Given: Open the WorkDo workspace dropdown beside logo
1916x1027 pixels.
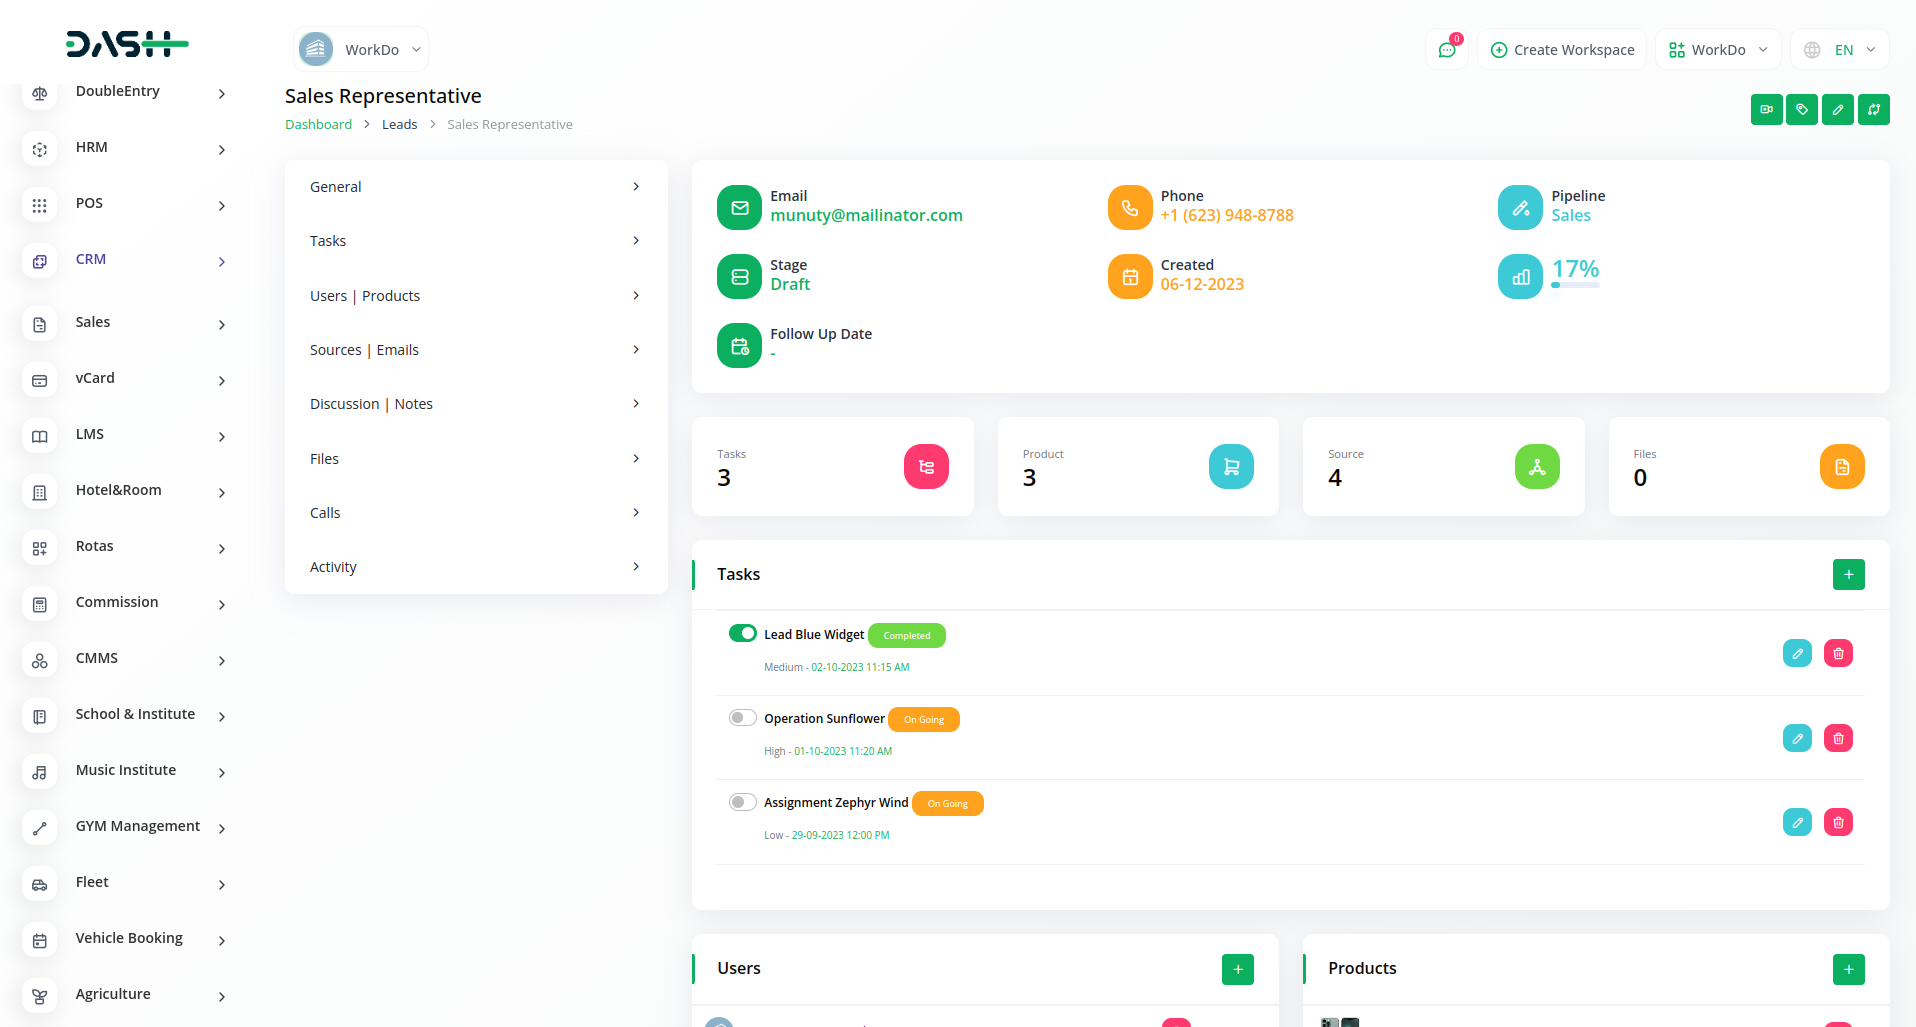Looking at the screenshot, I should [x=361, y=50].
